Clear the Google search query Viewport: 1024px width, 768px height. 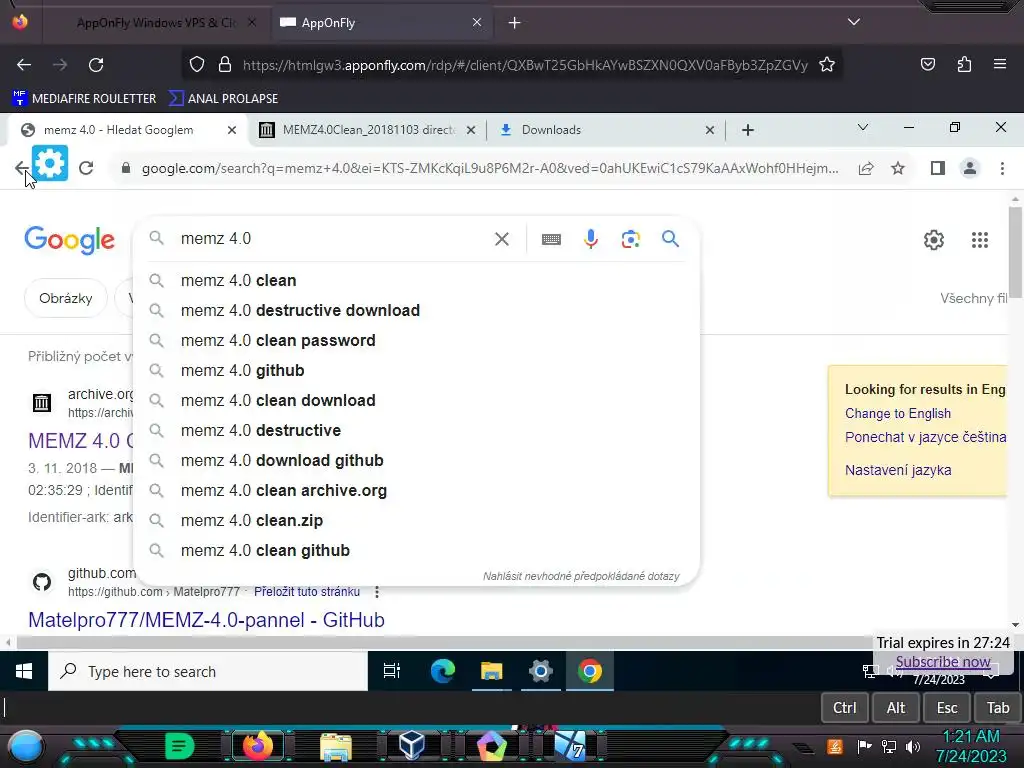tap(502, 239)
